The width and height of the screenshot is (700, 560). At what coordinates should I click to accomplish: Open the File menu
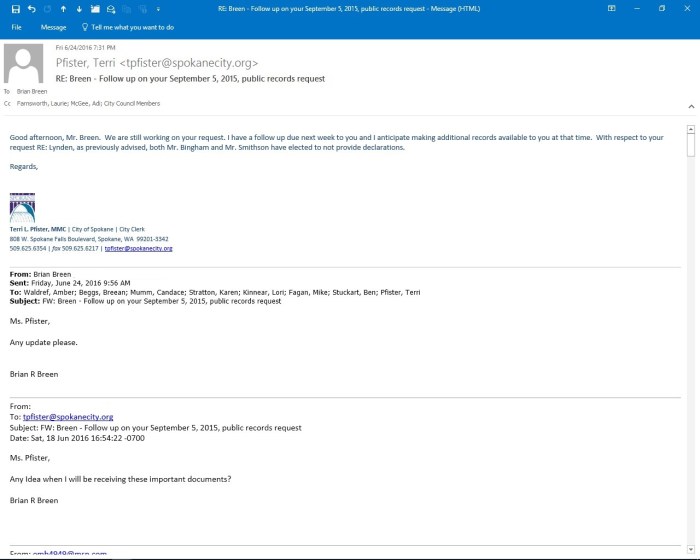[x=16, y=27]
